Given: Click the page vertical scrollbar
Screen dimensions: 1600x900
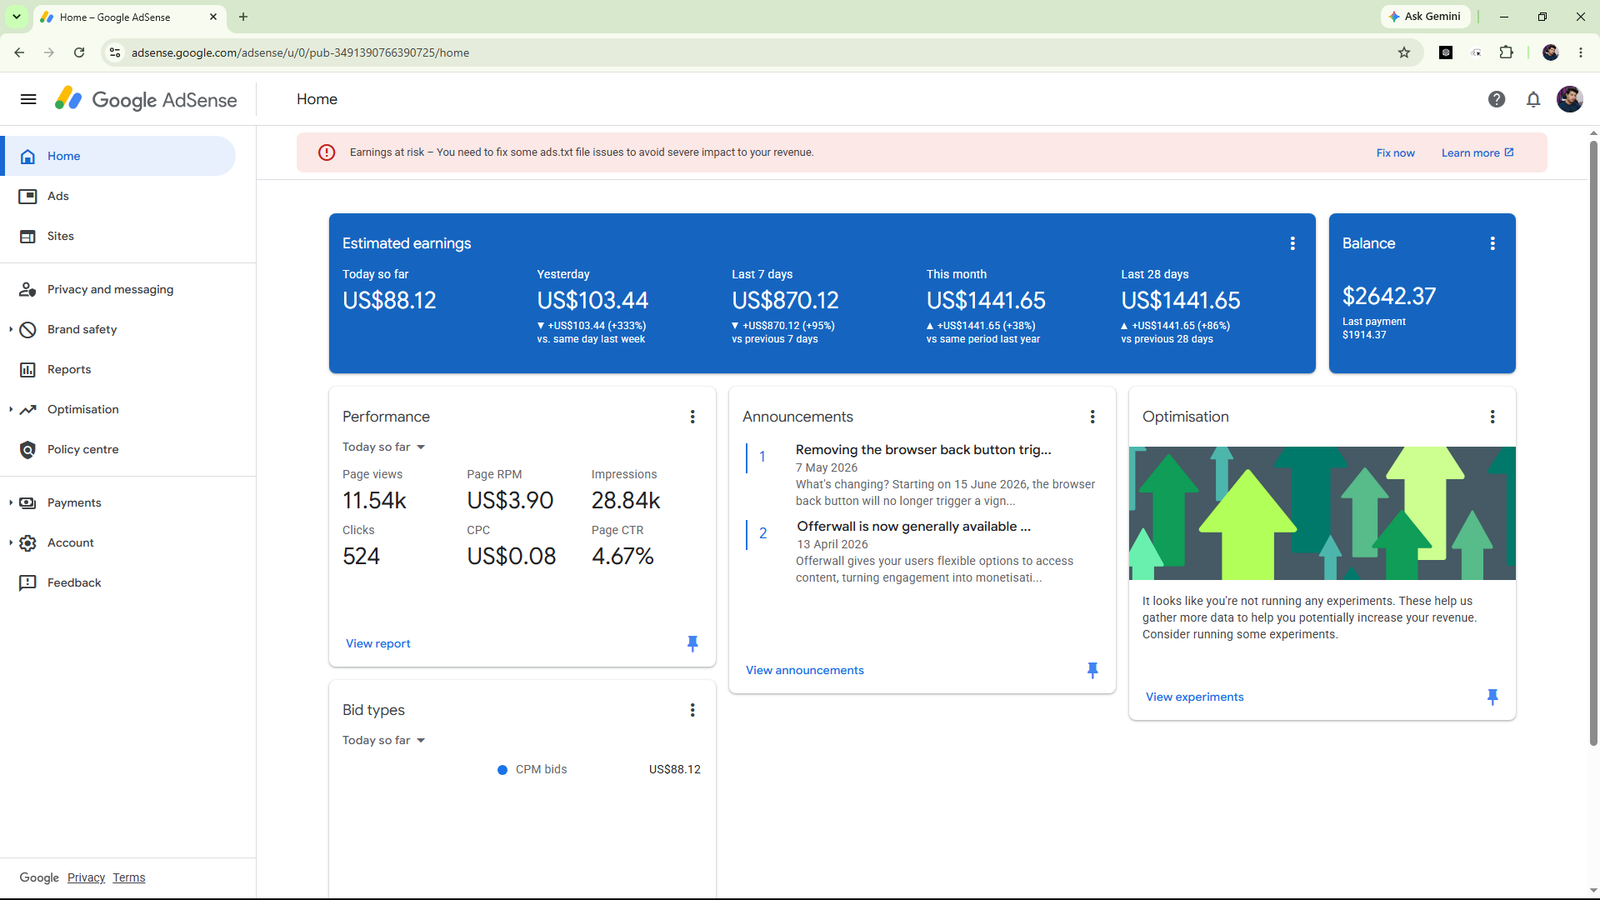Looking at the screenshot, I should [1593, 445].
